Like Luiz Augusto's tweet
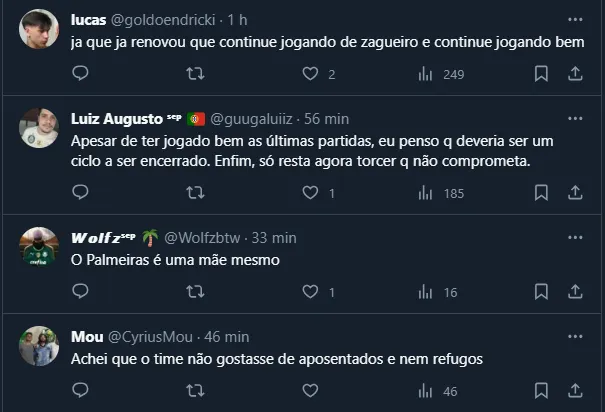Screen dimensions: 605x412 pyautogui.click(x=310, y=192)
